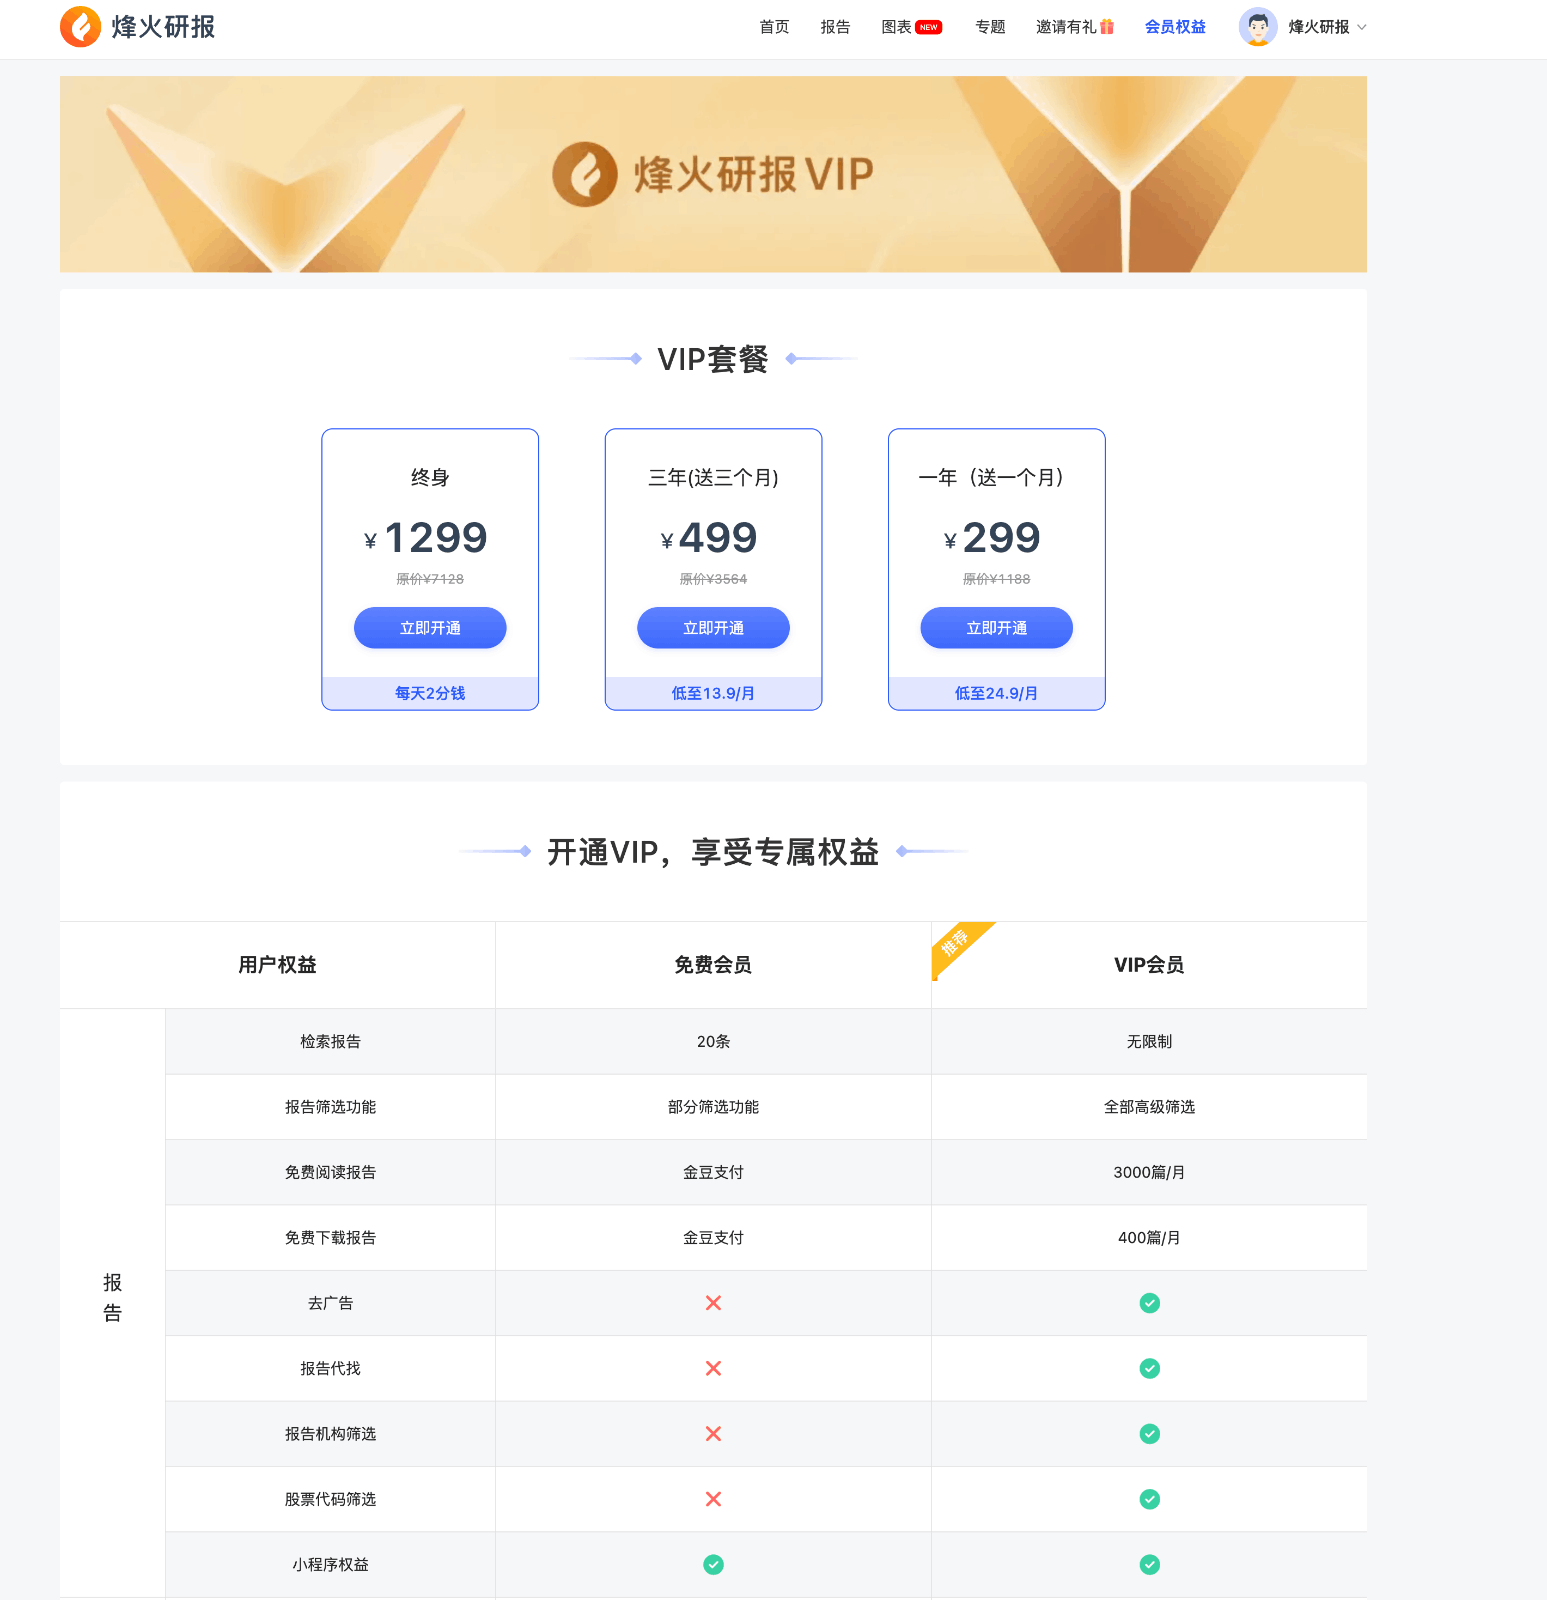Click the 推荐 ribbon on VIP会员 column
Viewport: 1547px width, 1600px height.
click(958, 946)
